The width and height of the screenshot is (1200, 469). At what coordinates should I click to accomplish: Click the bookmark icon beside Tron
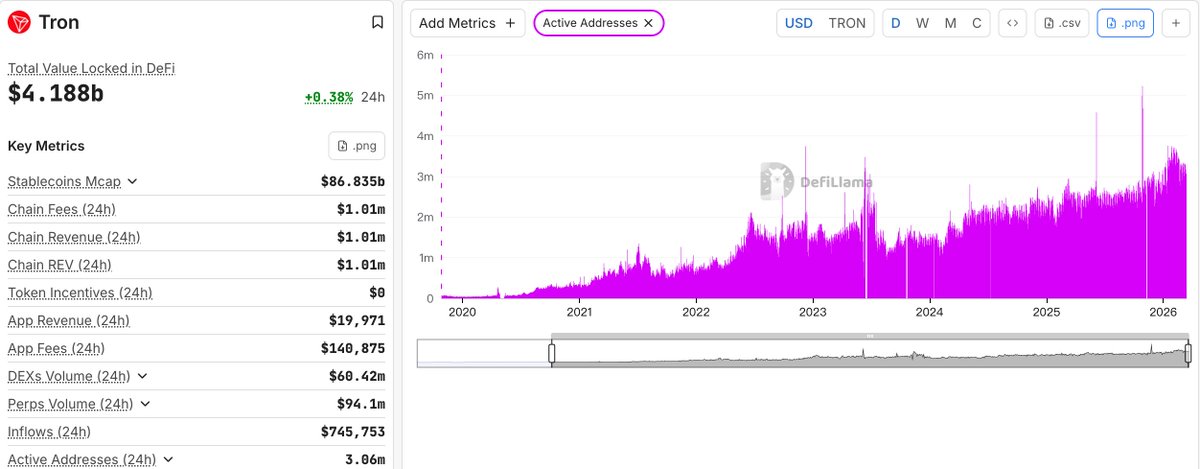377,22
